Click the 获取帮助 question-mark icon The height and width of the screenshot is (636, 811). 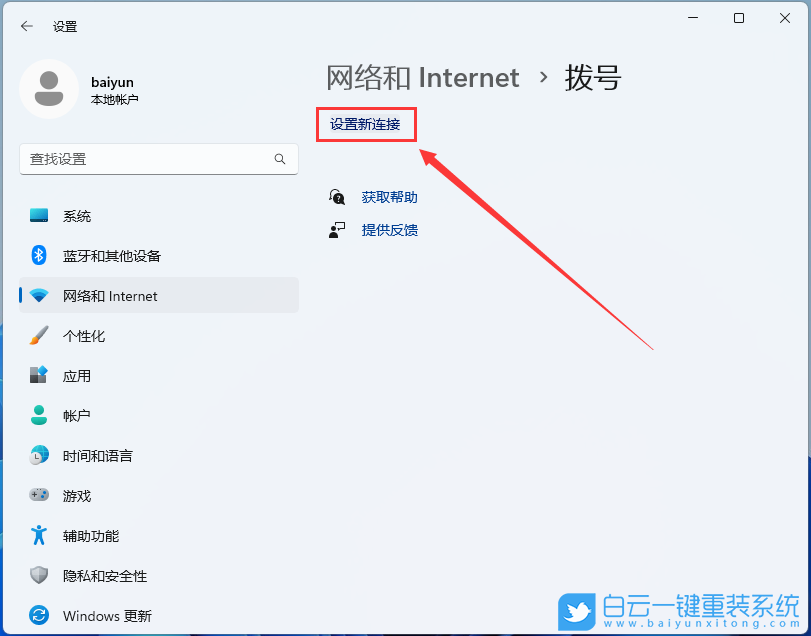338,196
